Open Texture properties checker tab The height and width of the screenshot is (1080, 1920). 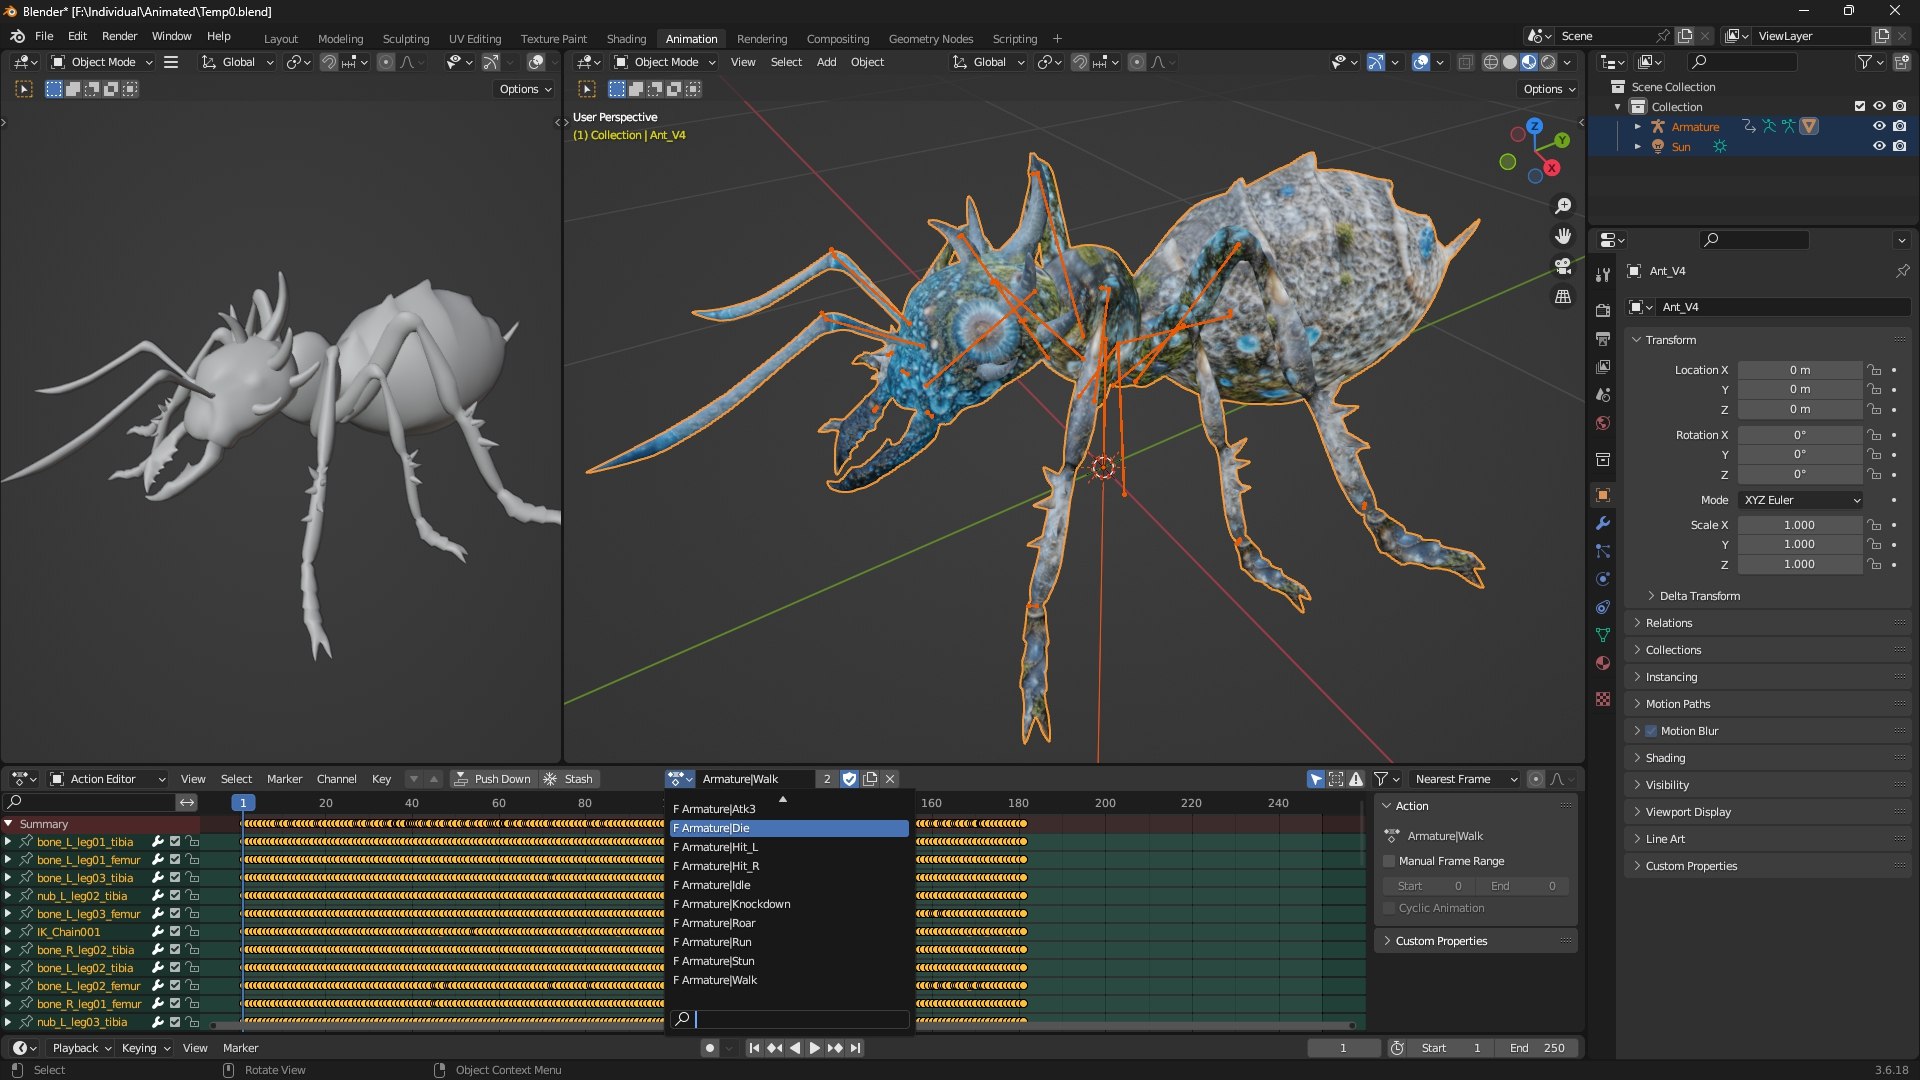click(1603, 699)
